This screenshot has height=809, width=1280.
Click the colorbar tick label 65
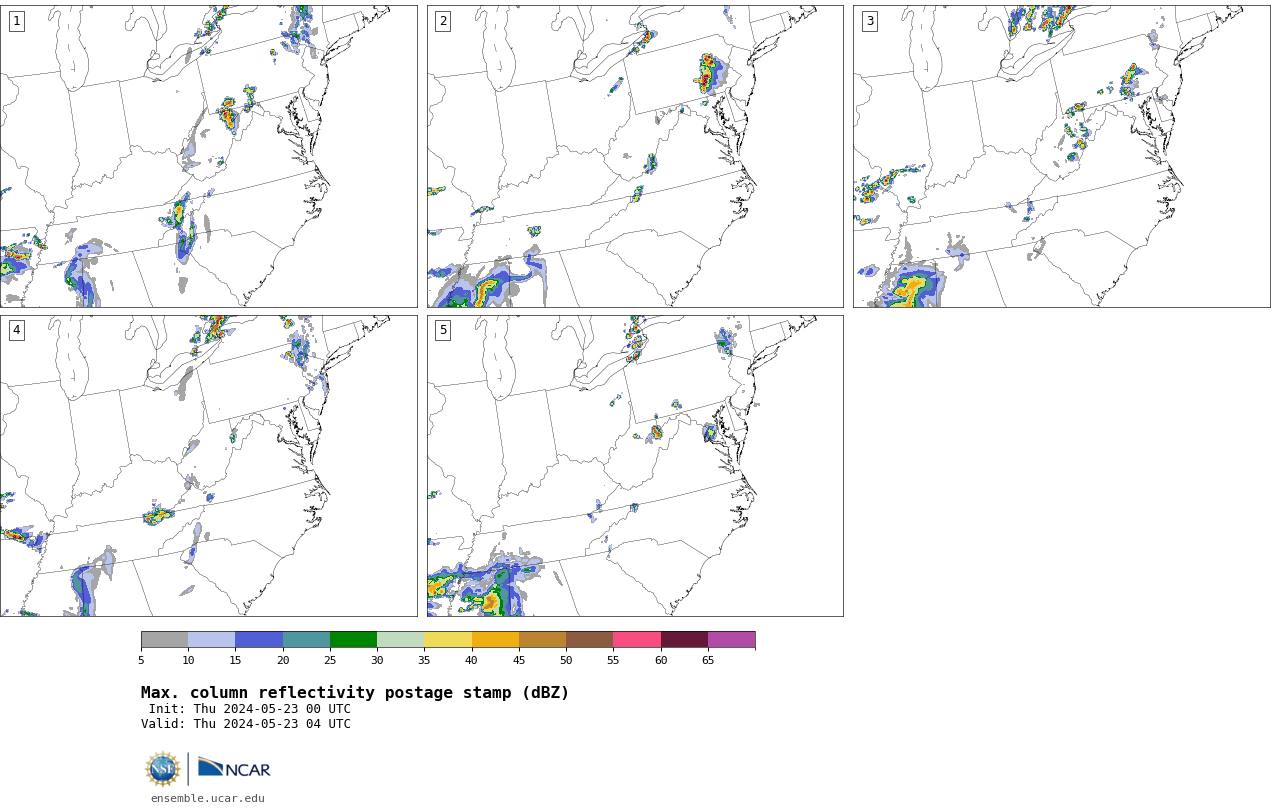click(x=708, y=660)
